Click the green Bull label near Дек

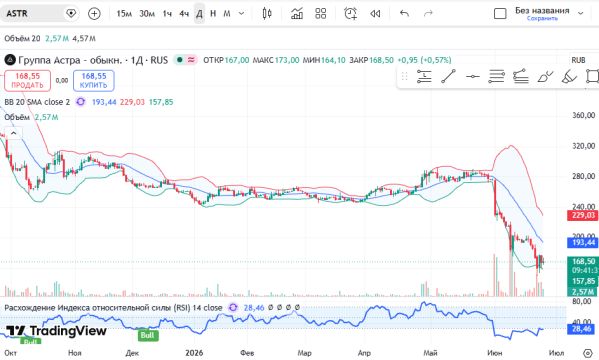pyautogui.click(x=147, y=336)
